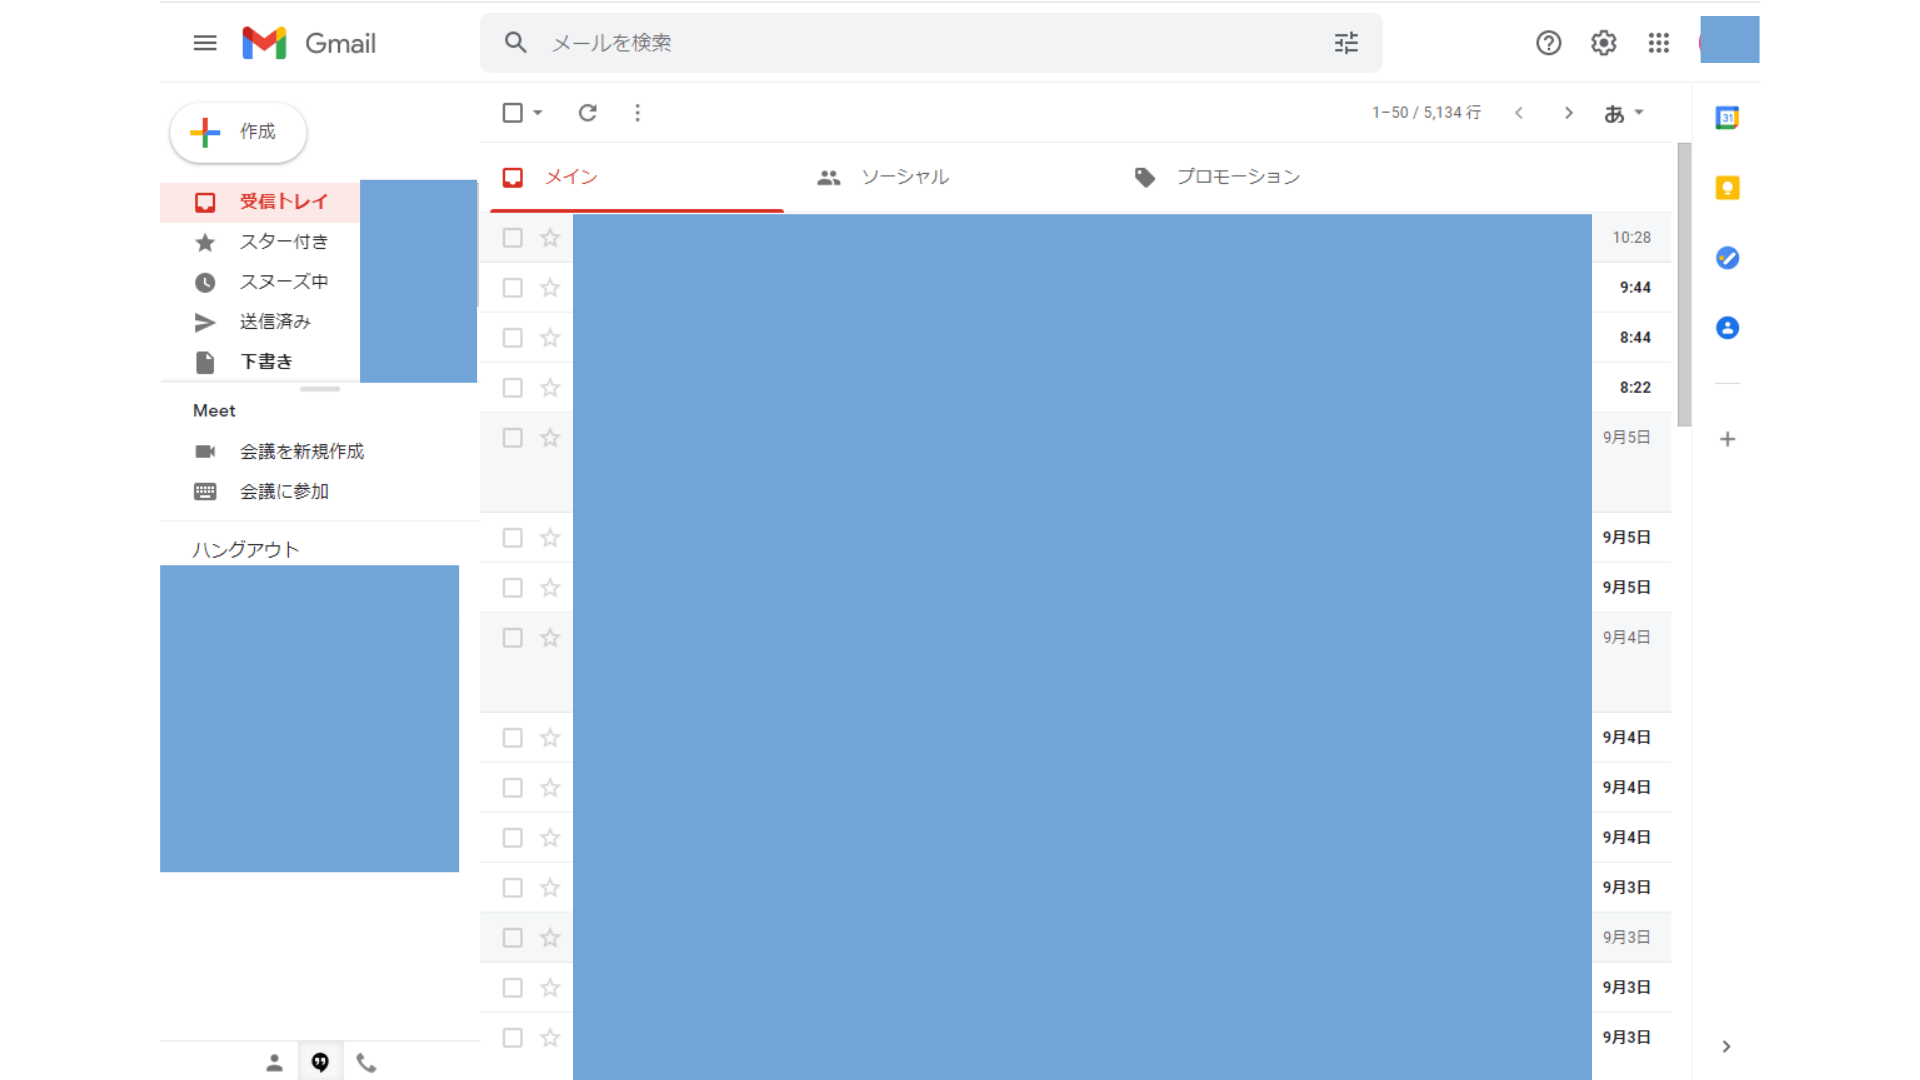Click the Google apps grid icon

tap(1658, 43)
